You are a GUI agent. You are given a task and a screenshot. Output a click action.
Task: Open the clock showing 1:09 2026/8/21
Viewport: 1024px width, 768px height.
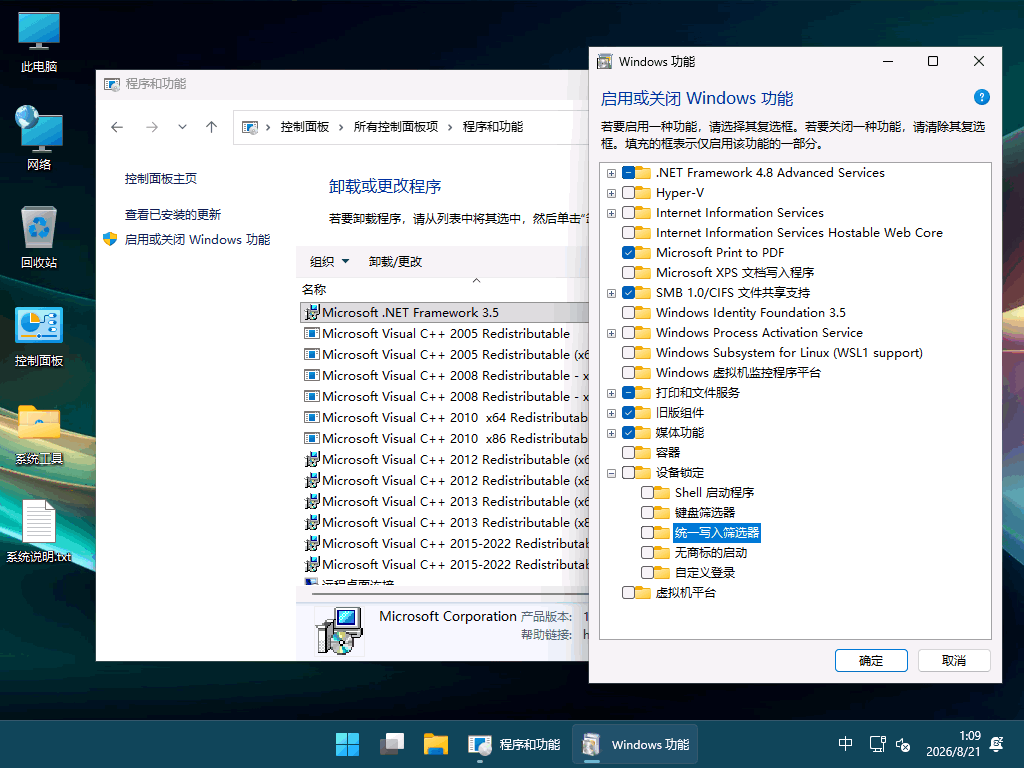point(953,744)
